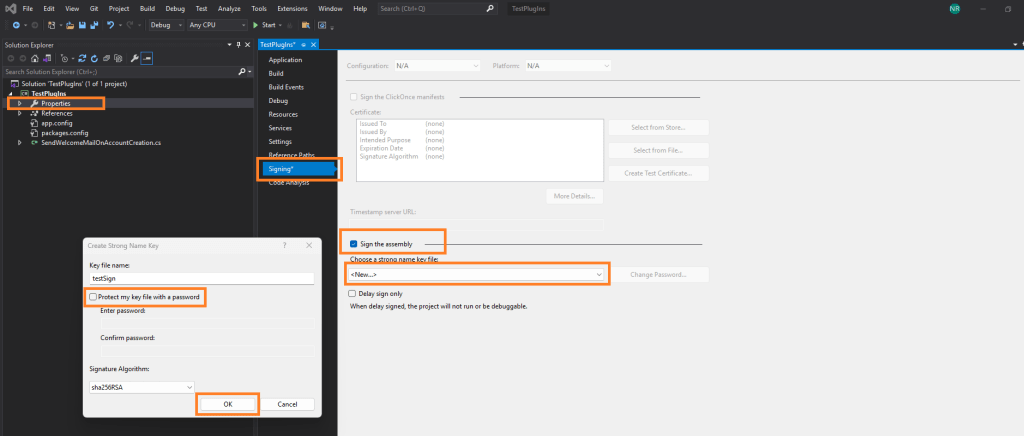The width and height of the screenshot is (1024, 436).
Task: Open the Signature Algorithm sha256RSA dropdown
Action: point(189,387)
